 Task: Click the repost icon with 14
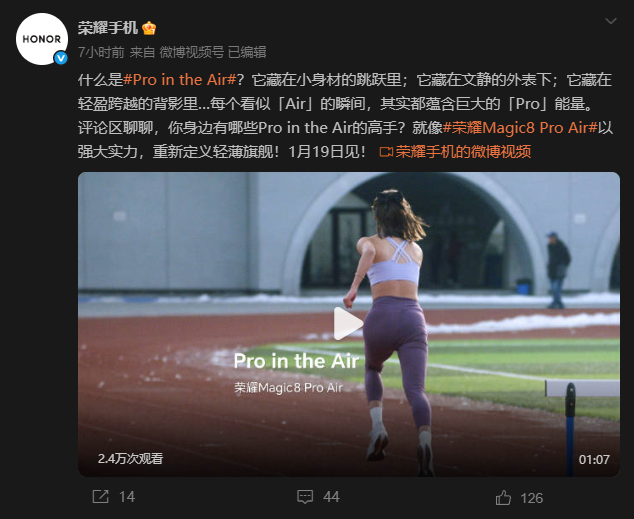(100, 497)
